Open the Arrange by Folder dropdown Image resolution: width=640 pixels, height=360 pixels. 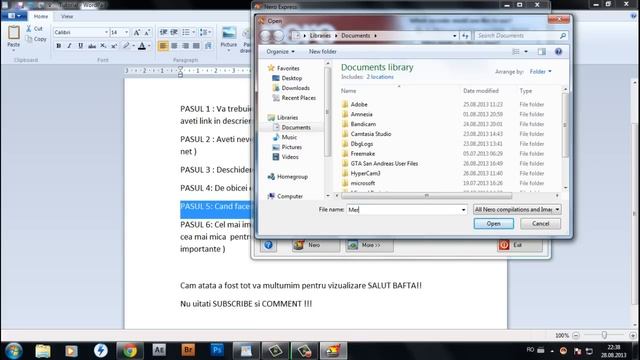click(x=540, y=71)
